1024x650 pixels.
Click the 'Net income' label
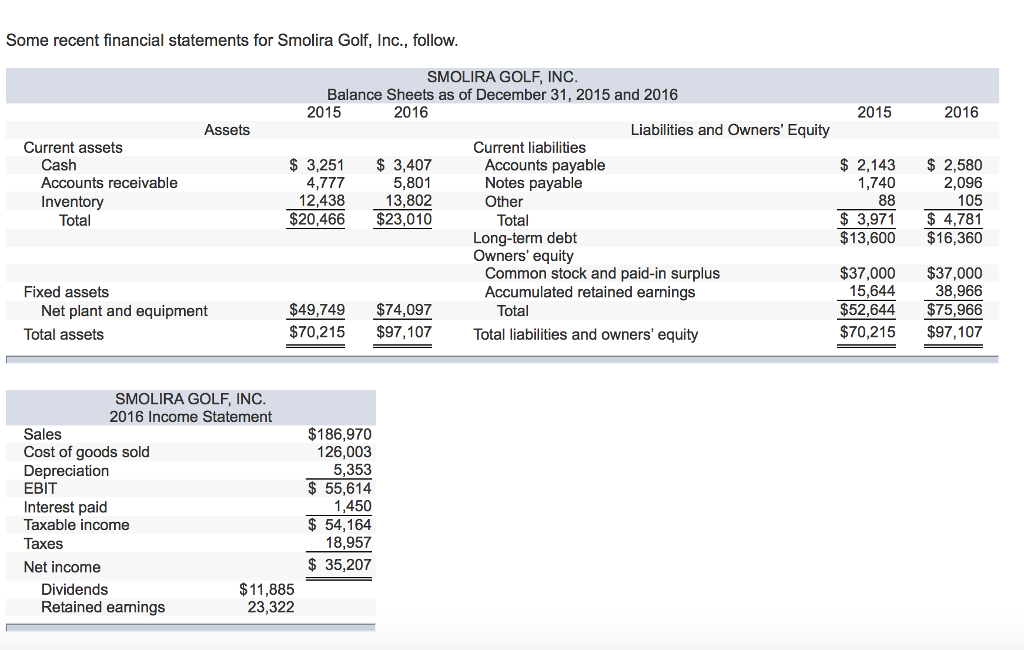[62, 567]
